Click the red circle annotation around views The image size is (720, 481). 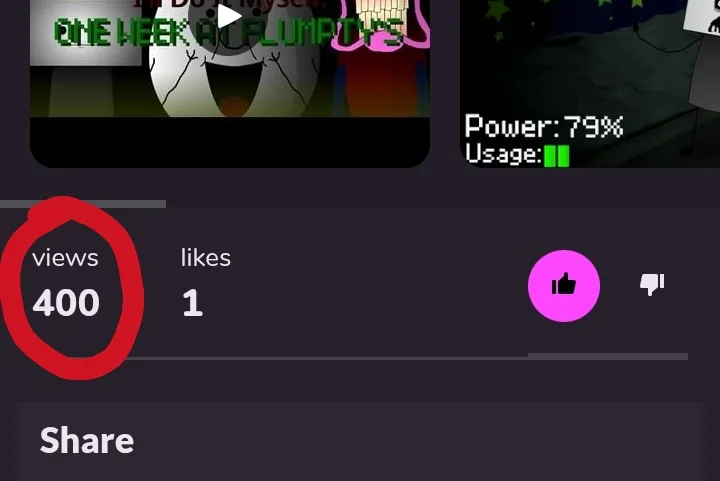pos(72,288)
